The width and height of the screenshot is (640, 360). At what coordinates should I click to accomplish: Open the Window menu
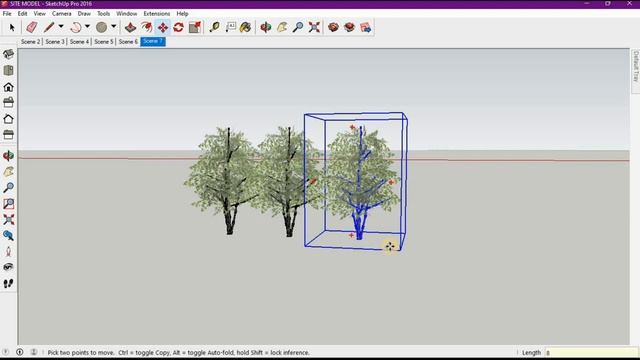127,13
